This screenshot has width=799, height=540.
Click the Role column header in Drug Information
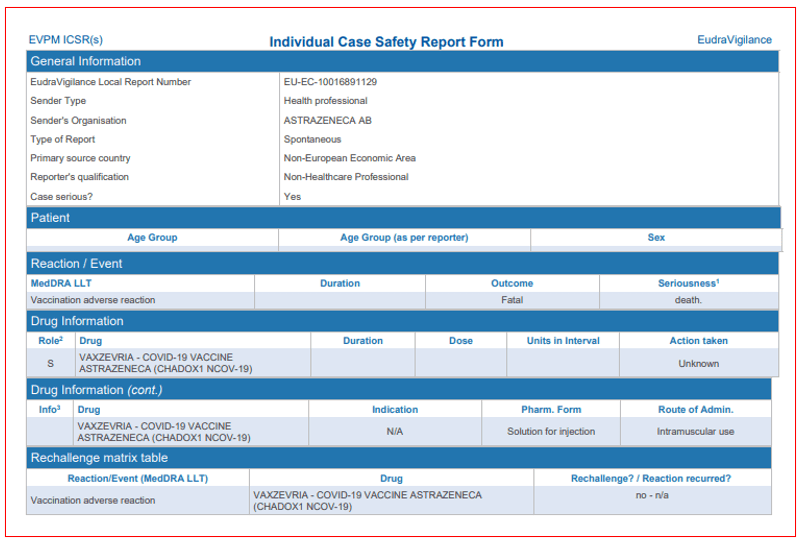pos(50,341)
